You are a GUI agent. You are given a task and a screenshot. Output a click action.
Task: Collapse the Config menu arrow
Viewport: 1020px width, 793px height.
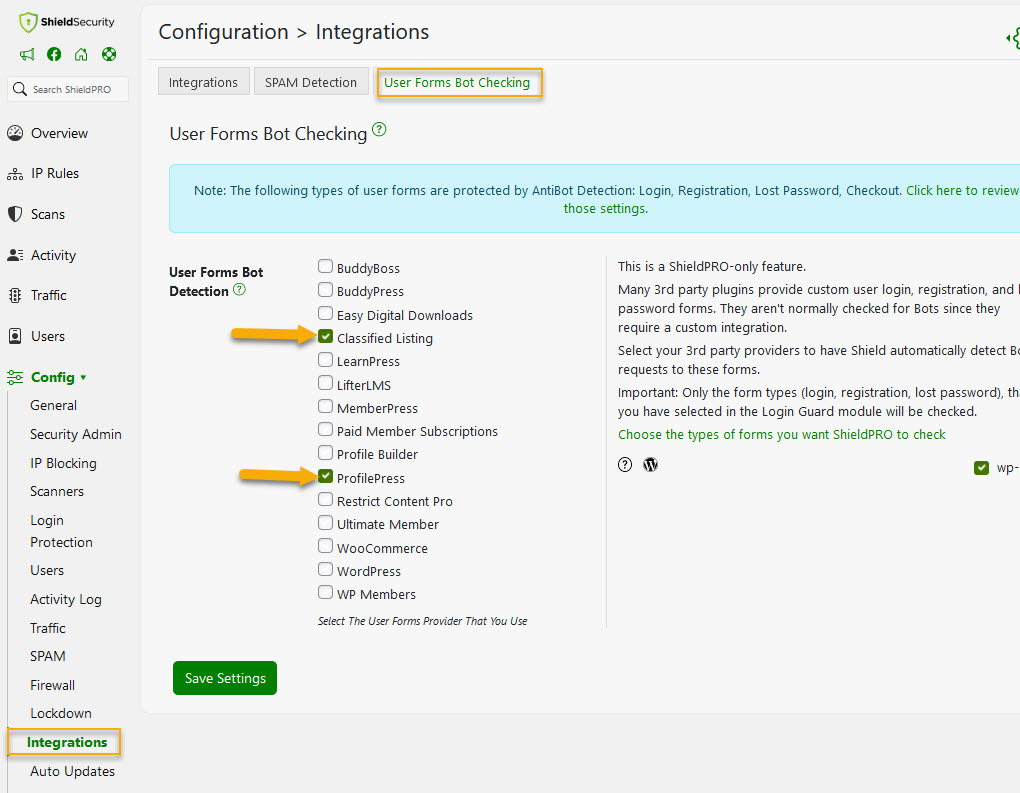(83, 377)
